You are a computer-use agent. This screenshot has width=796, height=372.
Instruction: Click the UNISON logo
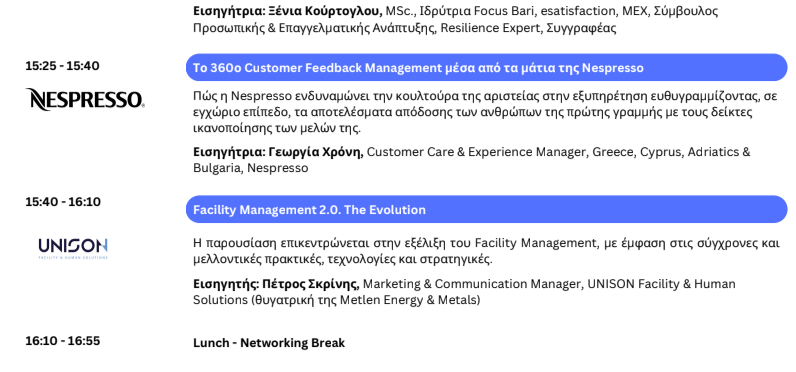point(73,248)
